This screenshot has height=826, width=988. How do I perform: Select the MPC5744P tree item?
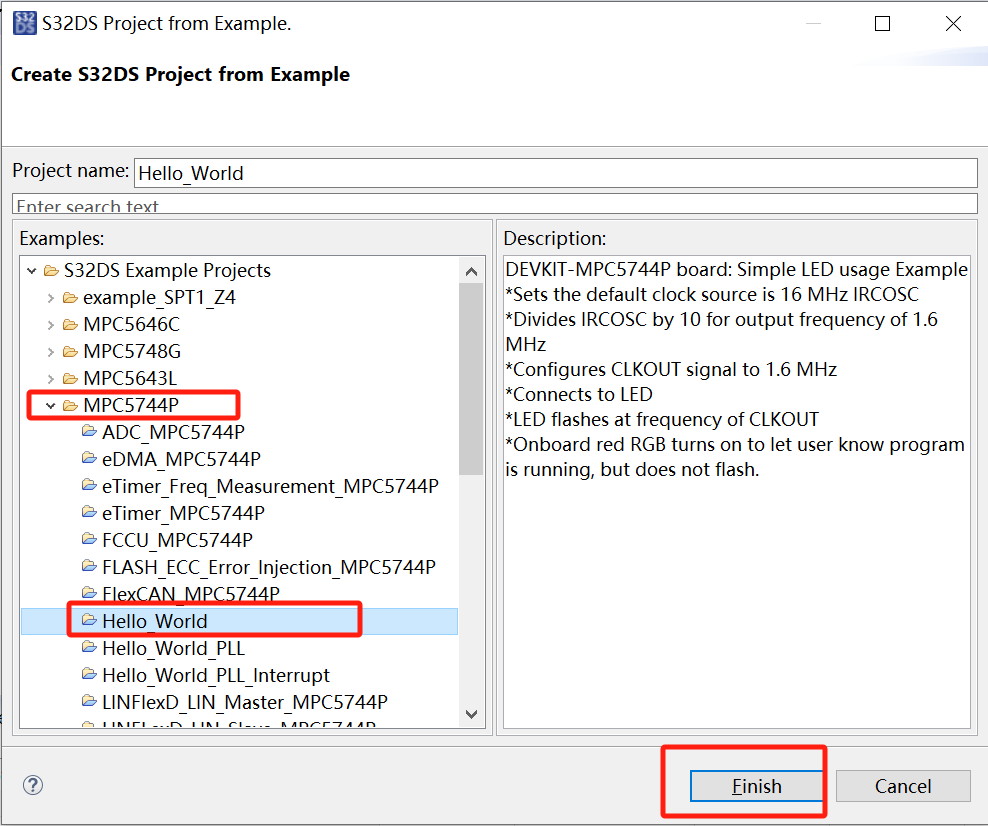pyautogui.click(x=130, y=405)
